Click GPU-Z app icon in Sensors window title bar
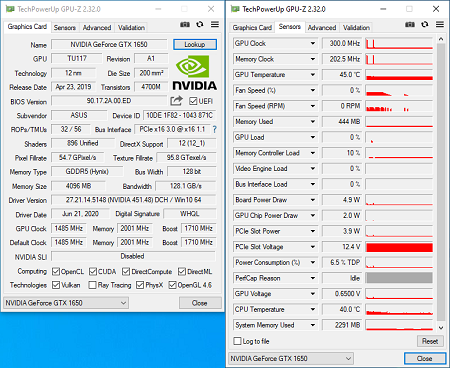Image resolution: width=450 pixels, height=368 pixels. [235, 9]
